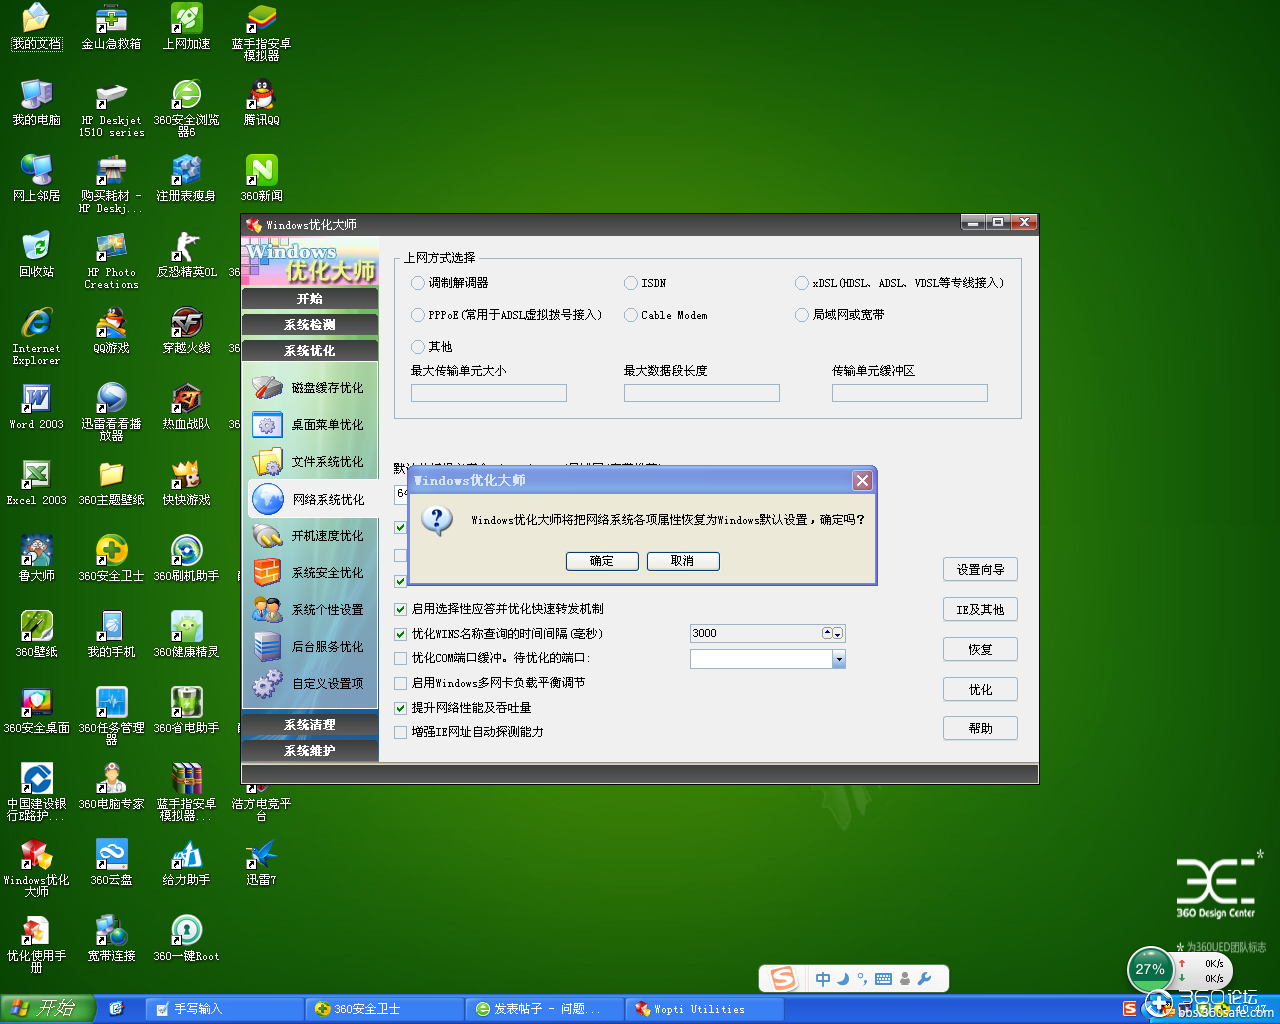Expand 系统清理 section in sidebar

tap(310, 724)
